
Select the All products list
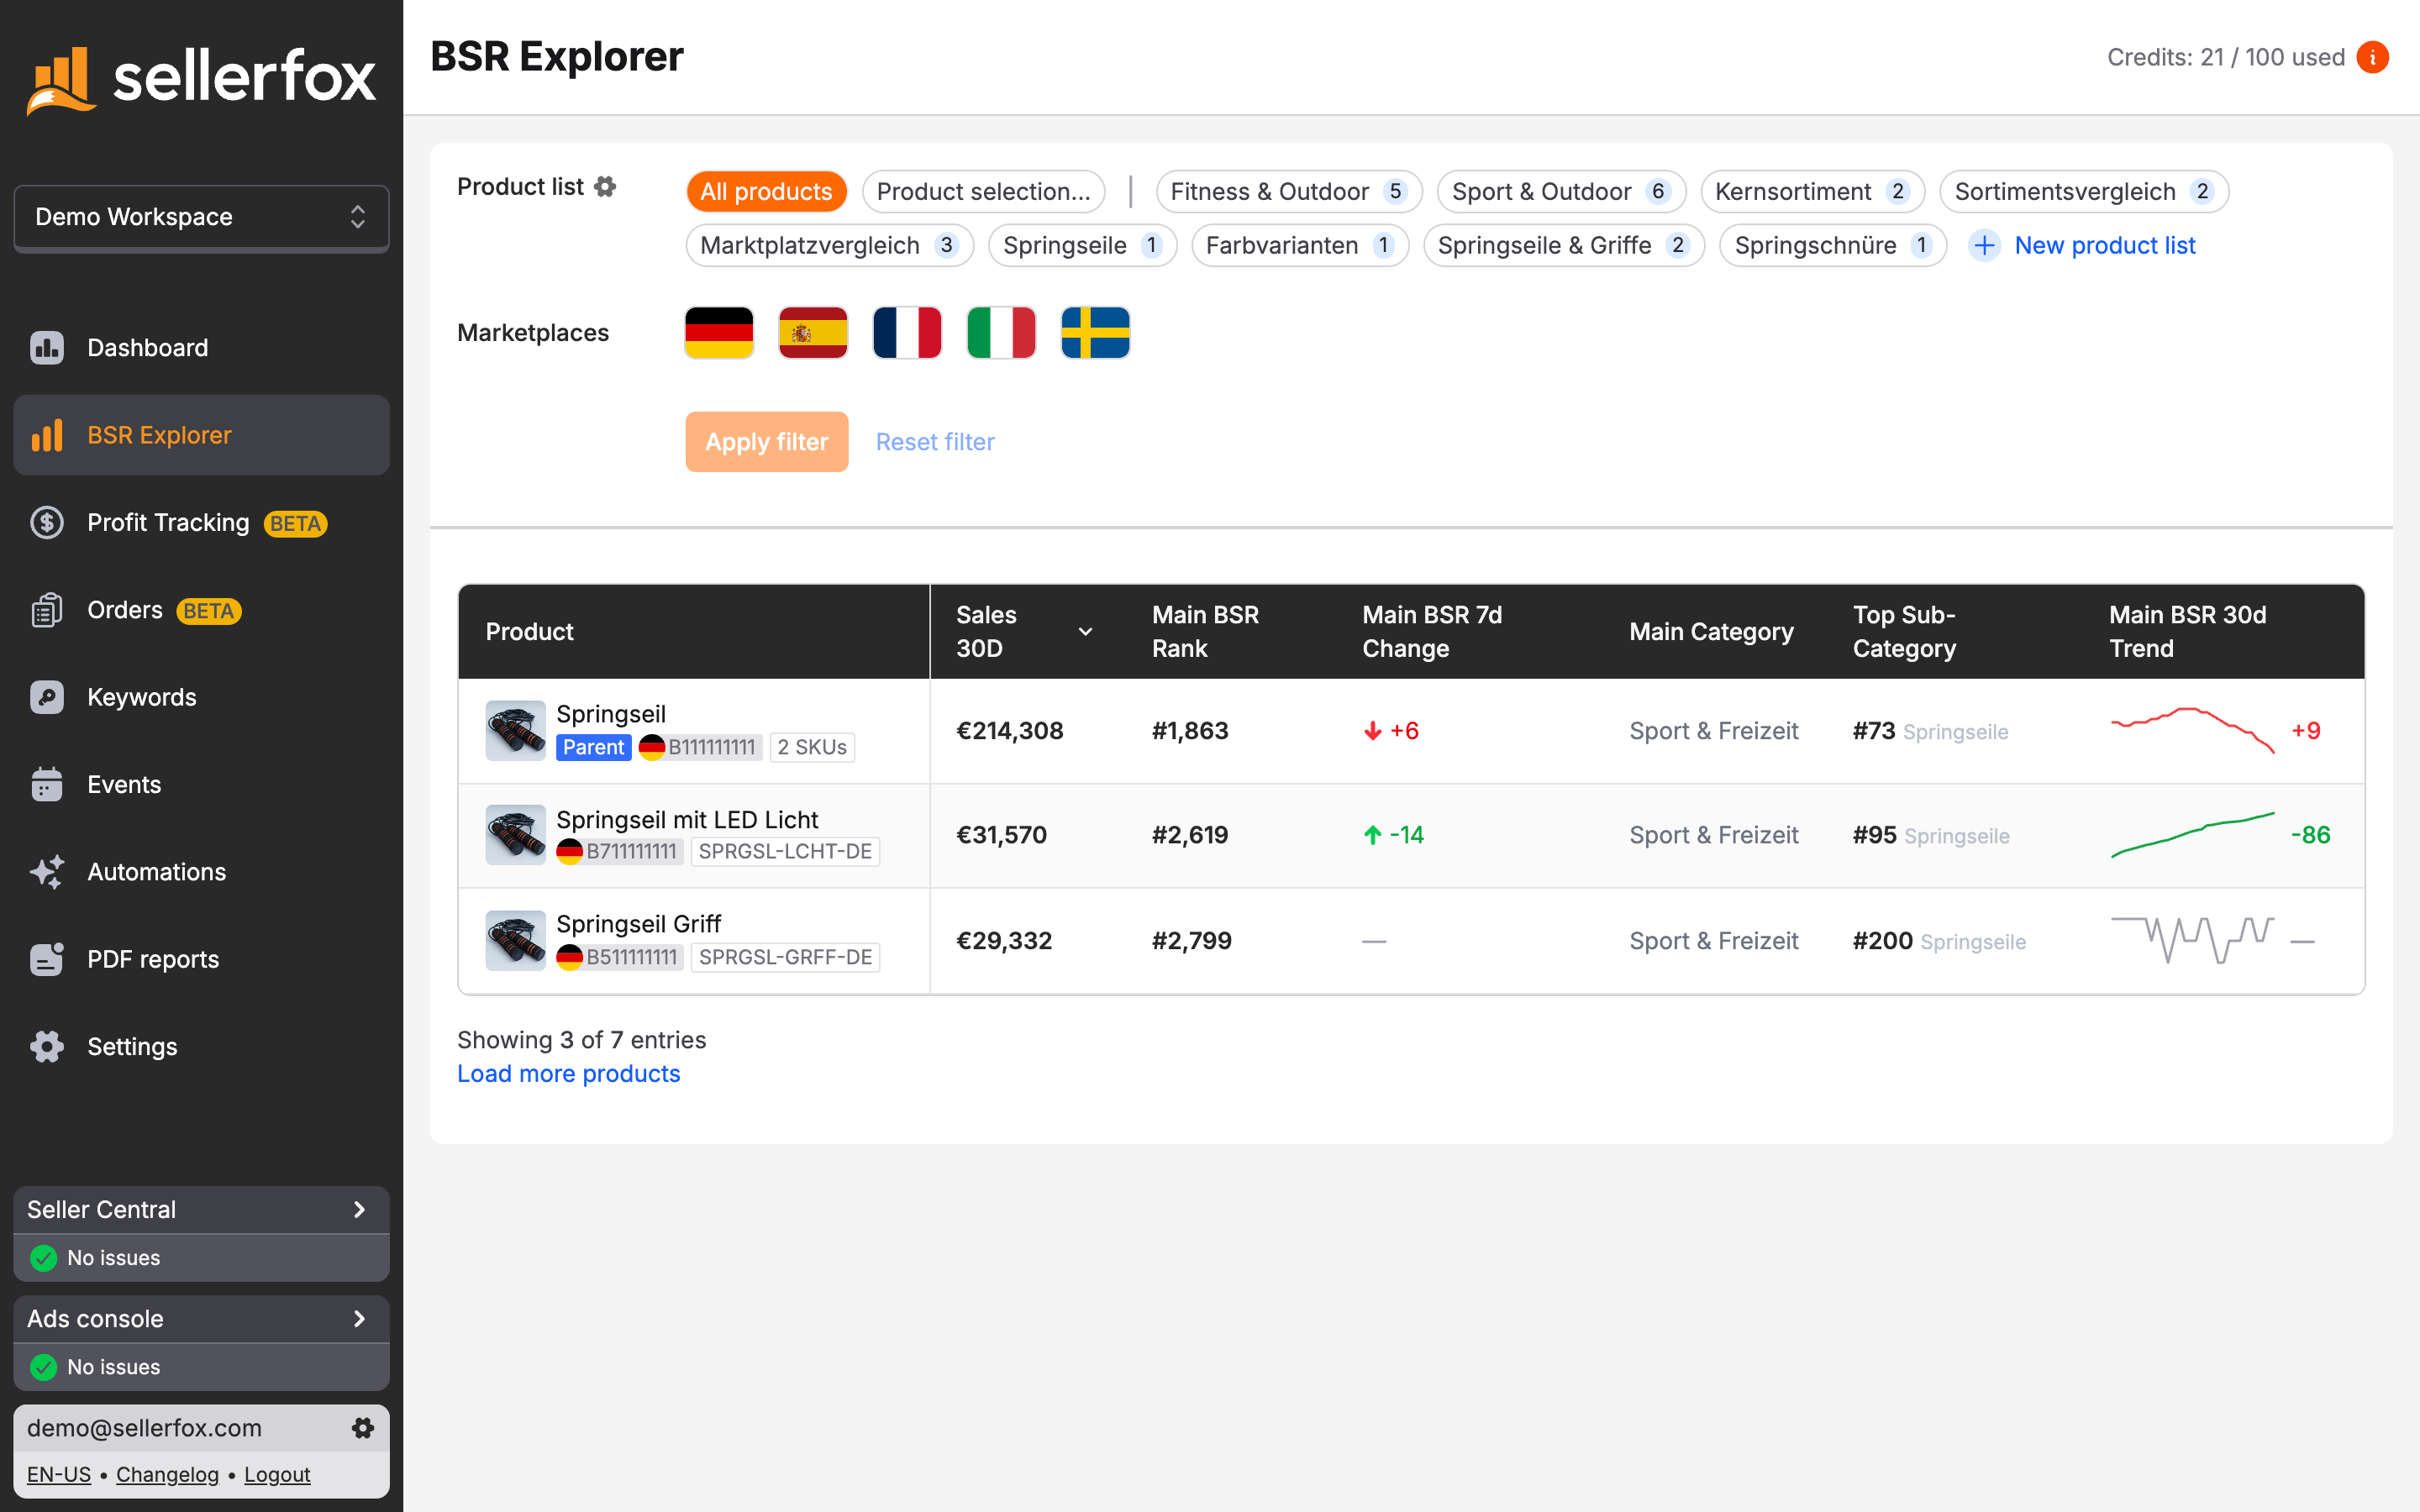click(x=766, y=191)
